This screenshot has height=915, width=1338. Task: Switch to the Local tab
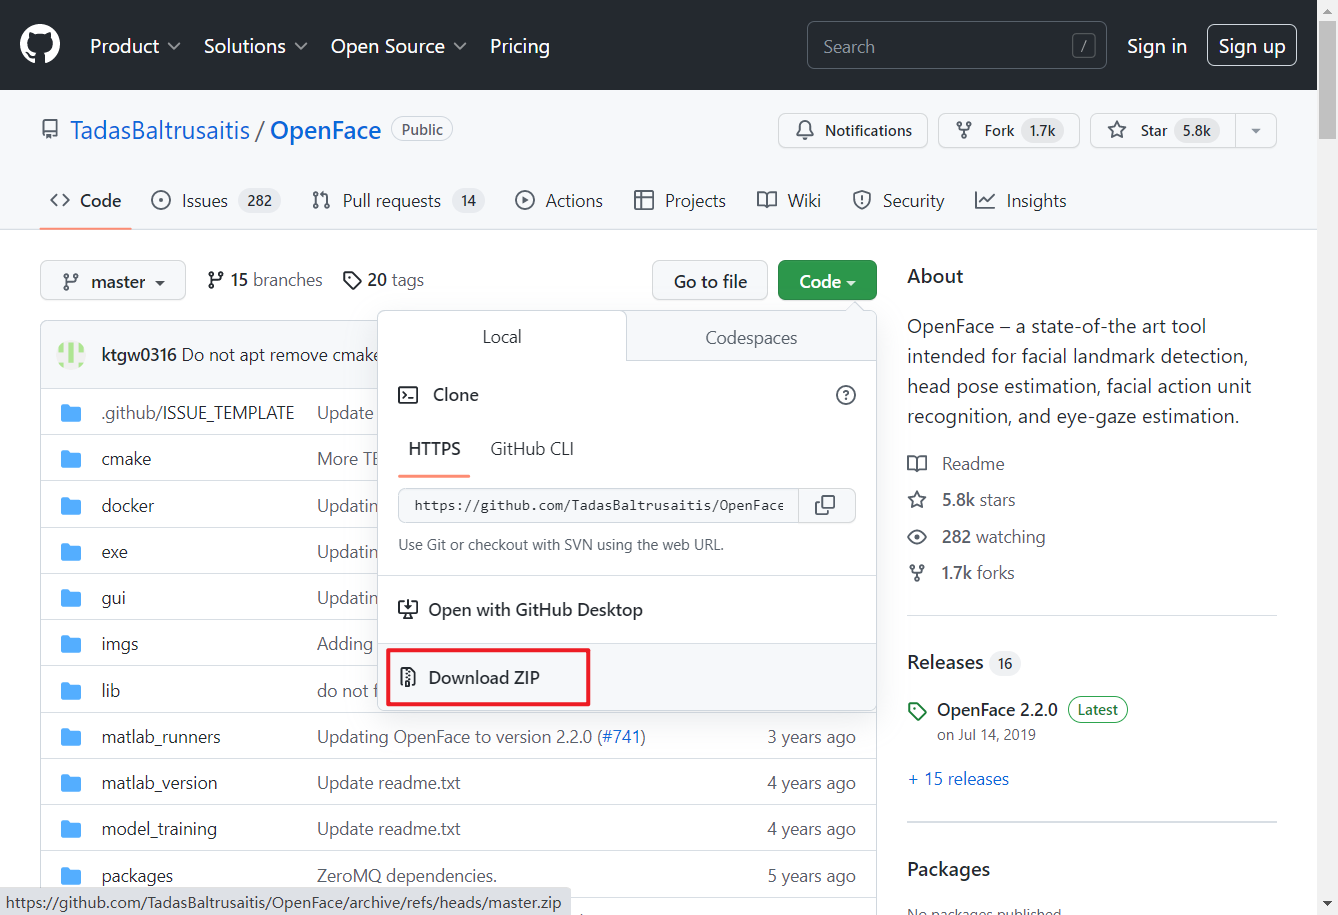[502, 337]
